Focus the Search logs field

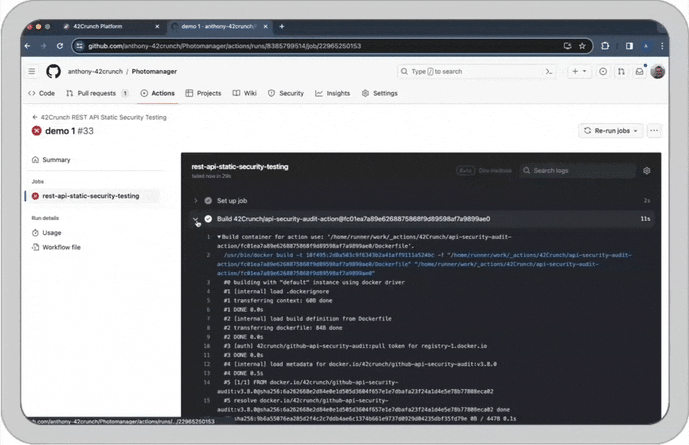coord(578,170)
